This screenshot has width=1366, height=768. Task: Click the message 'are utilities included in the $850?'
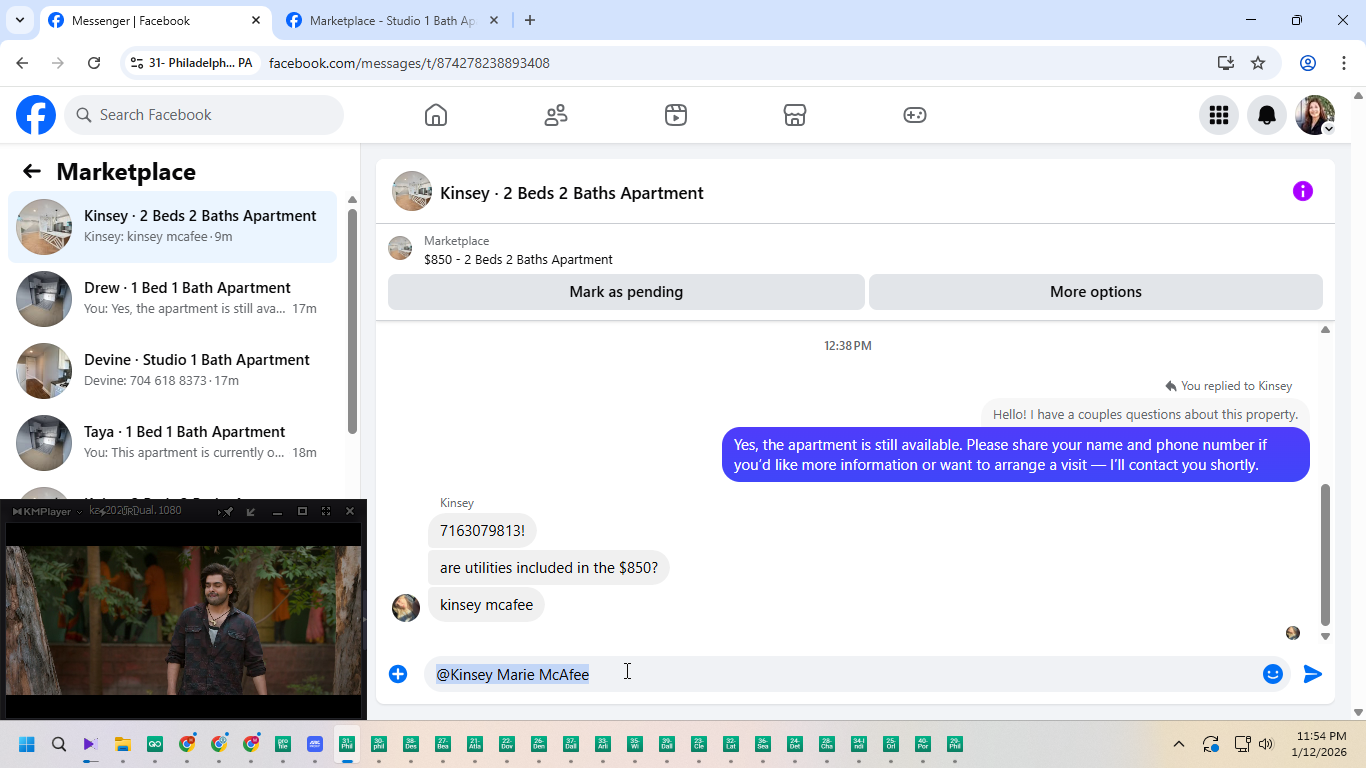(549, 567)
